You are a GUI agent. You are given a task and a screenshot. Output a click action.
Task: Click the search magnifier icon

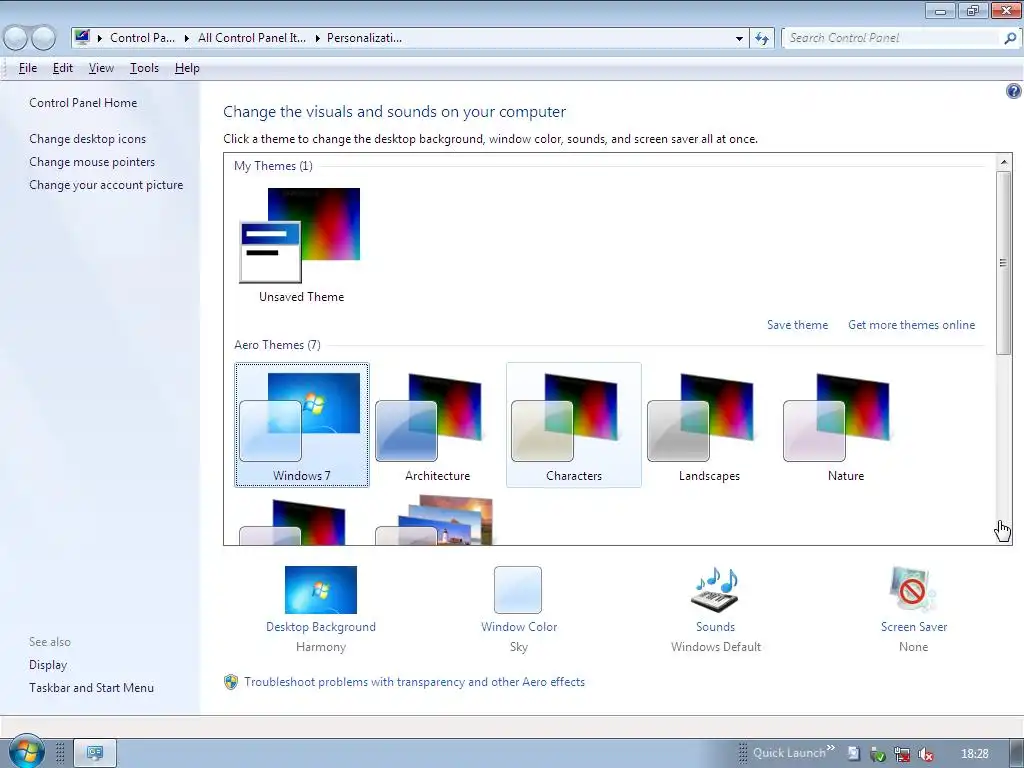[1010, 39]
